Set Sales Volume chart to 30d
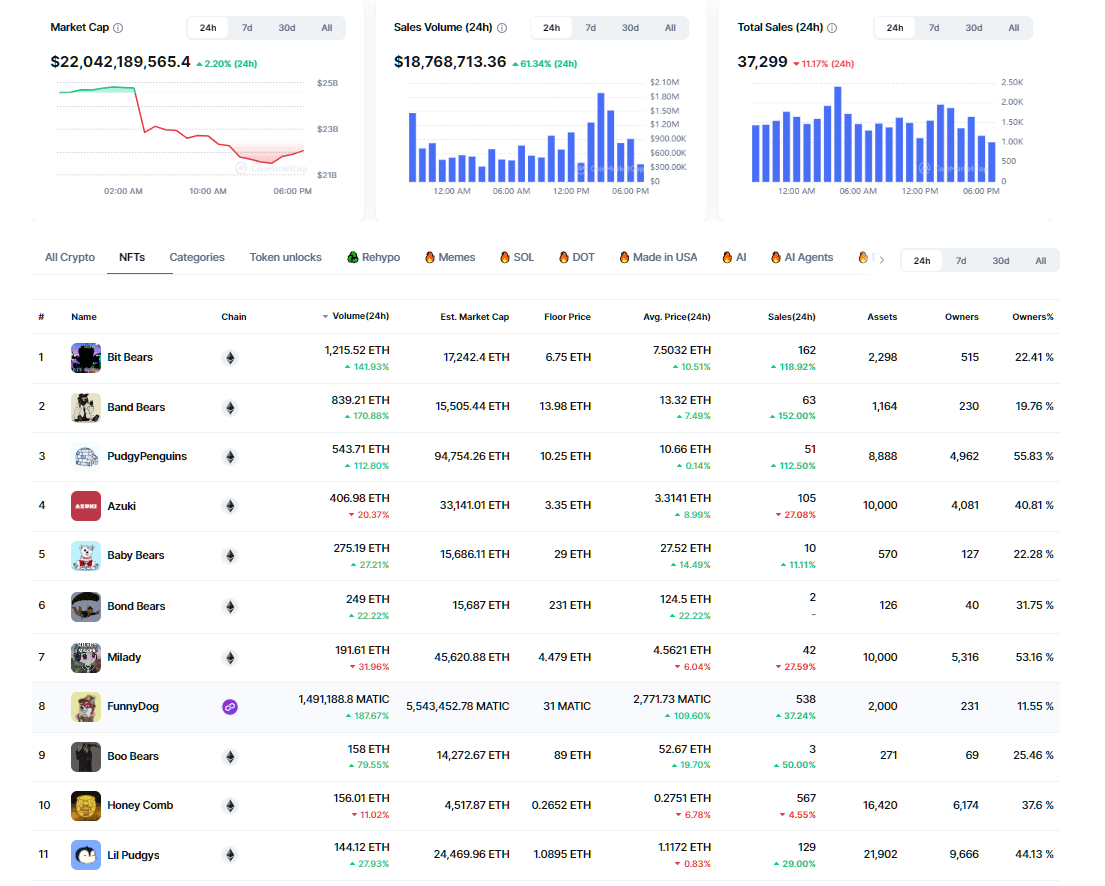Viewport: 1105px width, 886px height. coord(630,28)
